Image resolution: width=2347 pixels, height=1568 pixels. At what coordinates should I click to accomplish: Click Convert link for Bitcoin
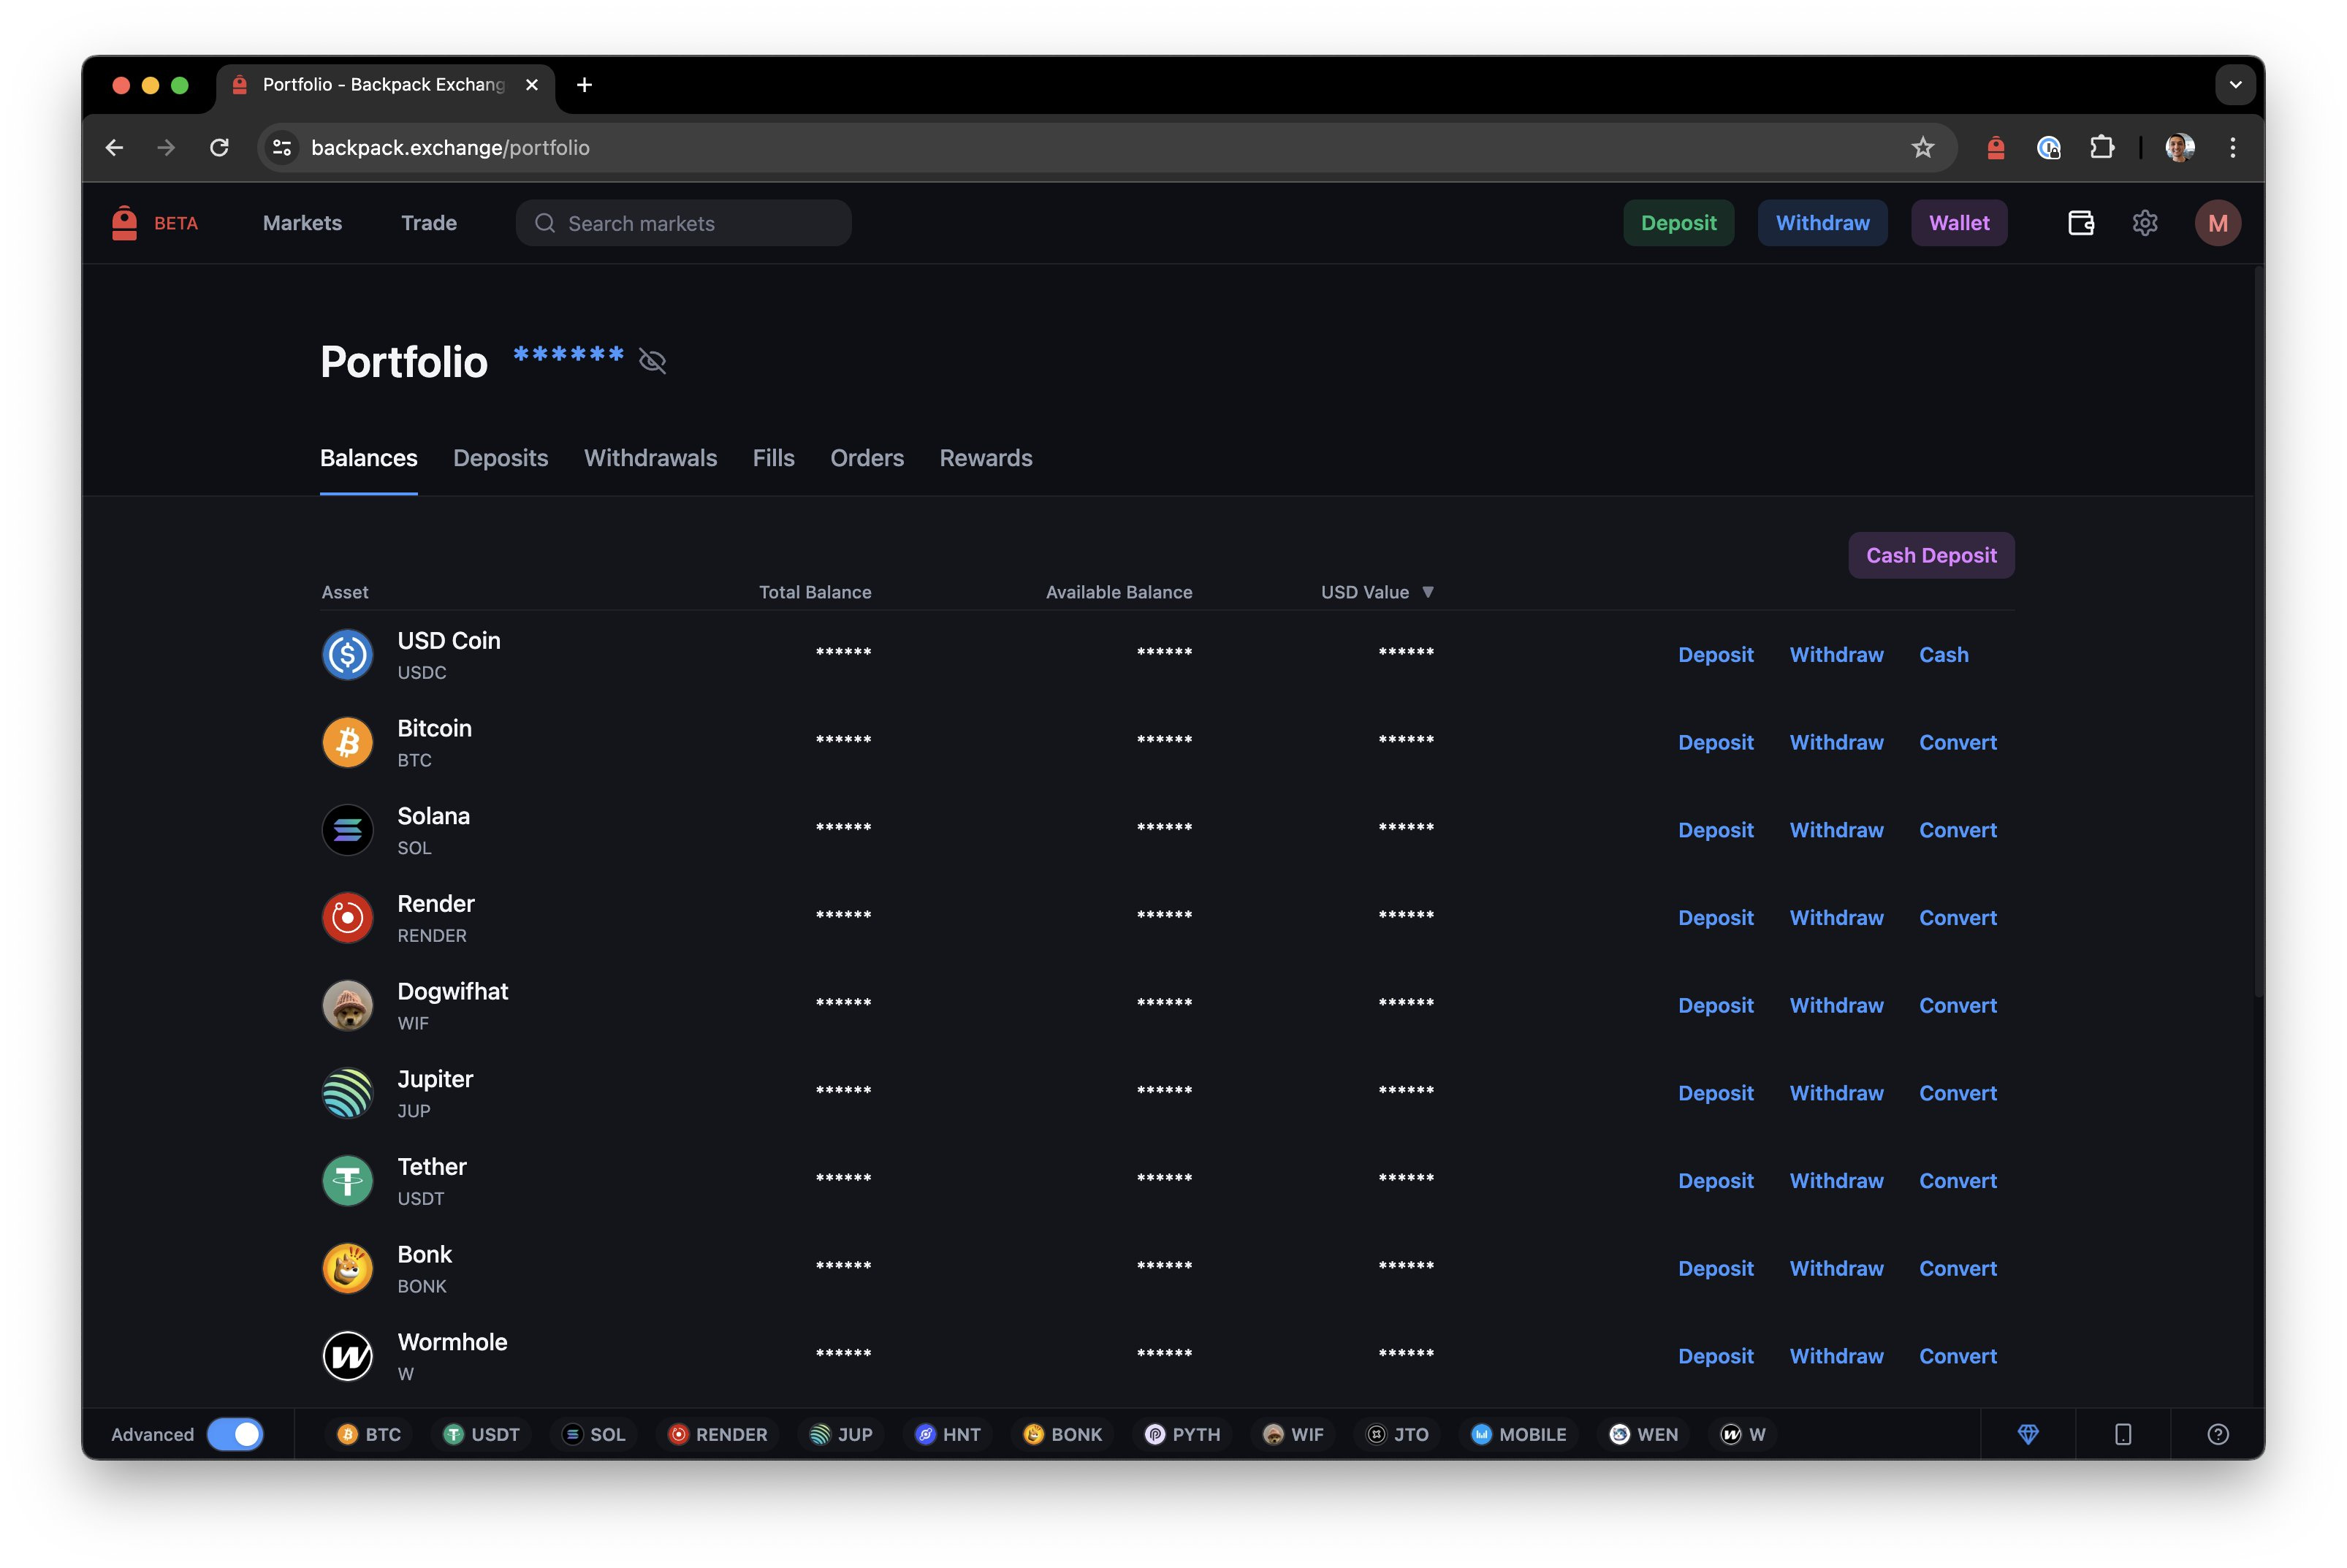1957,743
